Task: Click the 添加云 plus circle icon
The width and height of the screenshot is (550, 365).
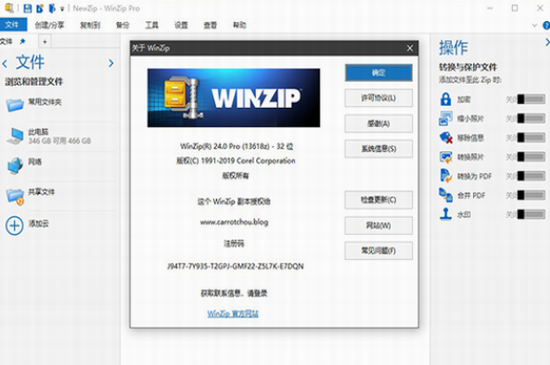Action: point(14,225)
